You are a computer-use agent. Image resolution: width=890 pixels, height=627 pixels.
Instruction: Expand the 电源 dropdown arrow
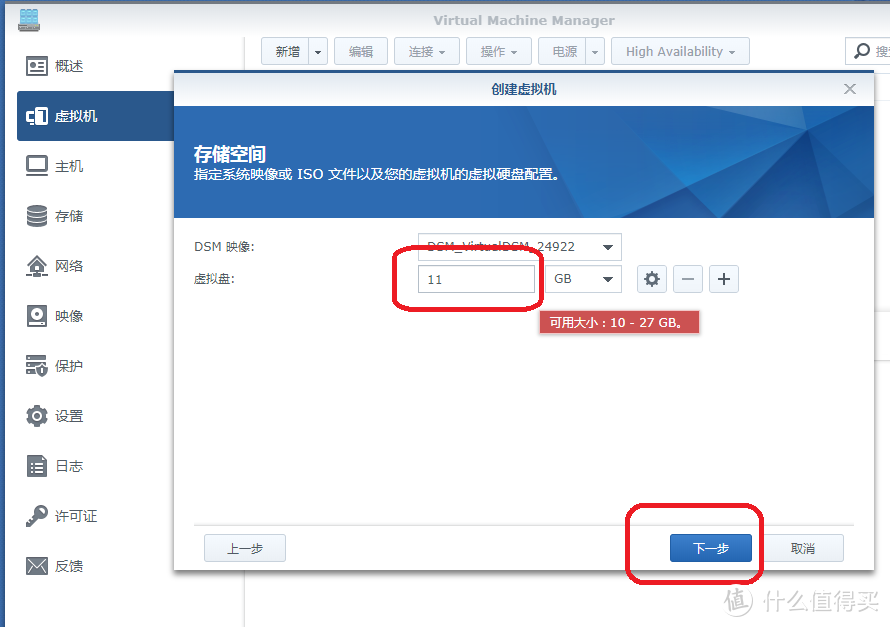coord(595,52)
